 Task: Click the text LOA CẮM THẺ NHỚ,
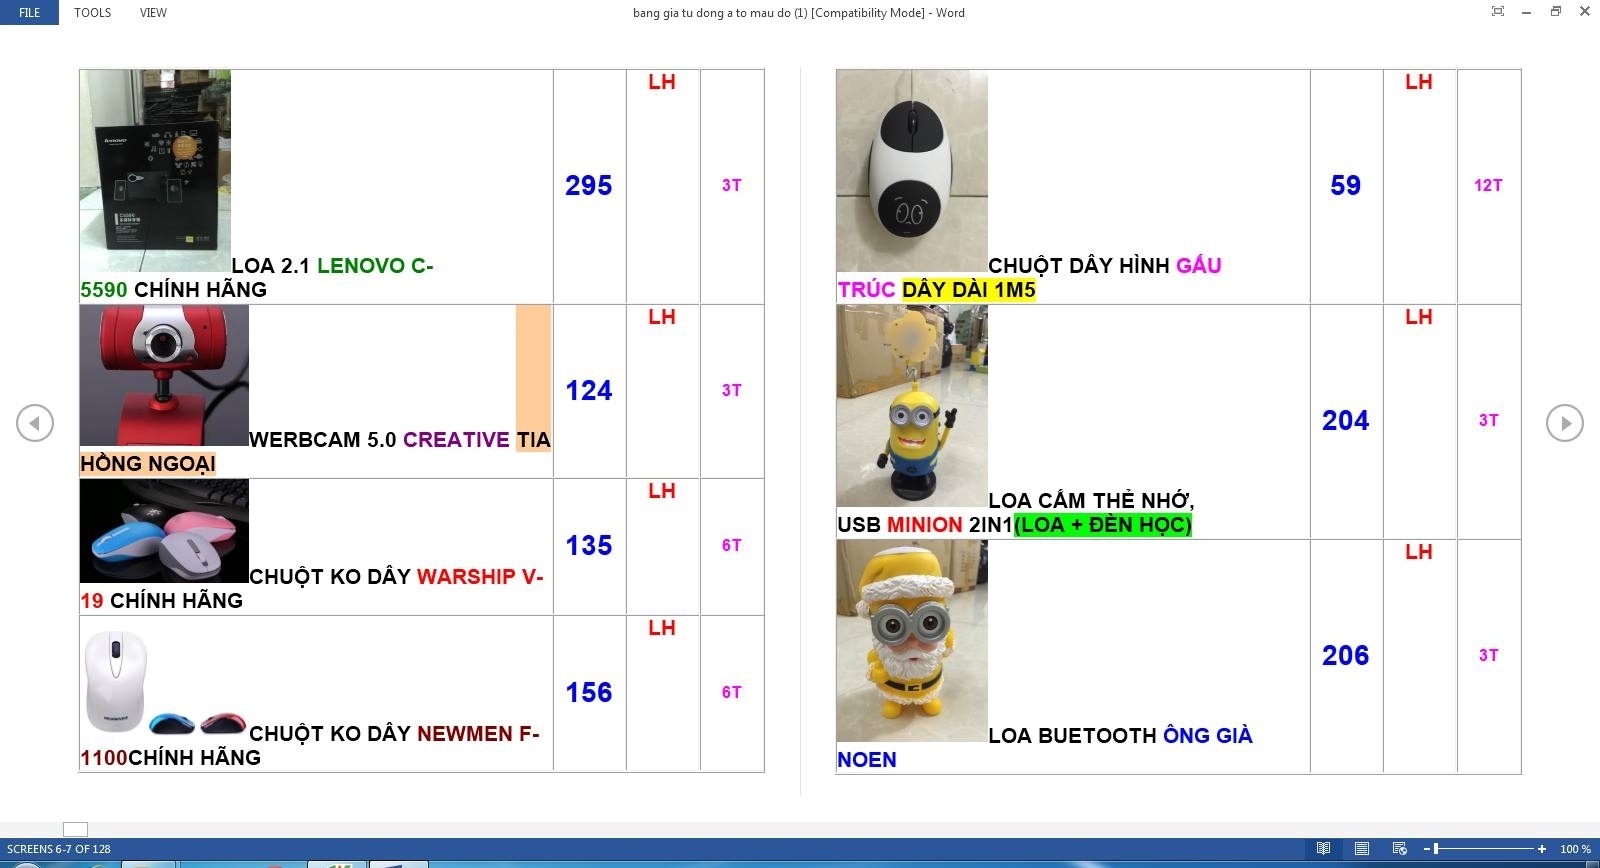tap(1091, 501)
